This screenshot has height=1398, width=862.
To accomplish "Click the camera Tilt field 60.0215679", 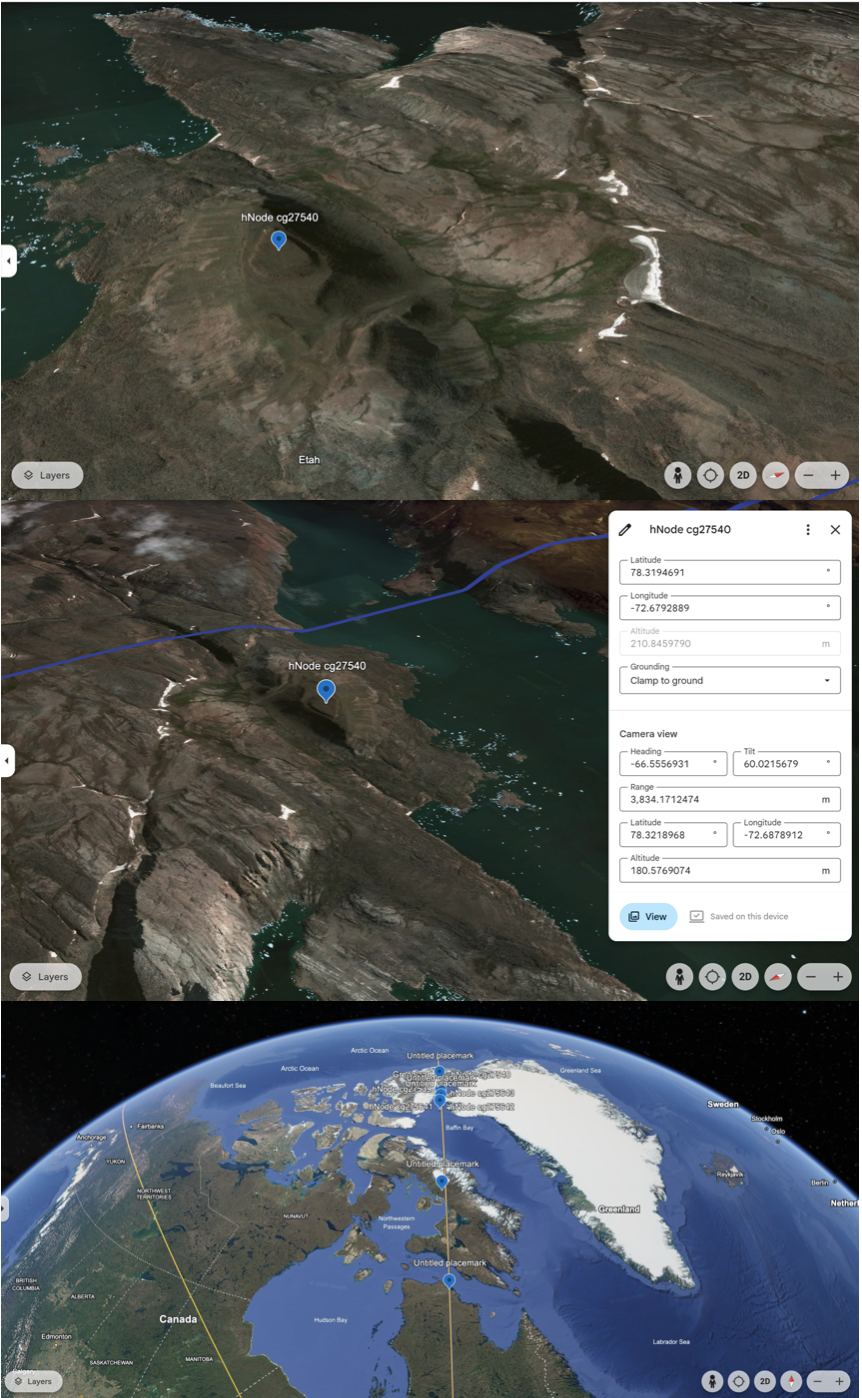I will point(786,764).
